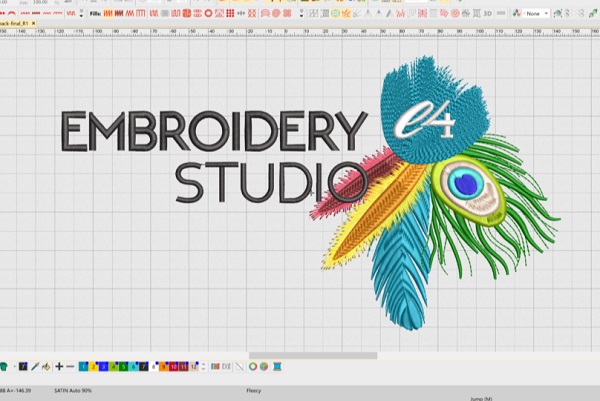Click the palette row stepper arrows
Screen dimensions: 600x401
click(203, 367)
